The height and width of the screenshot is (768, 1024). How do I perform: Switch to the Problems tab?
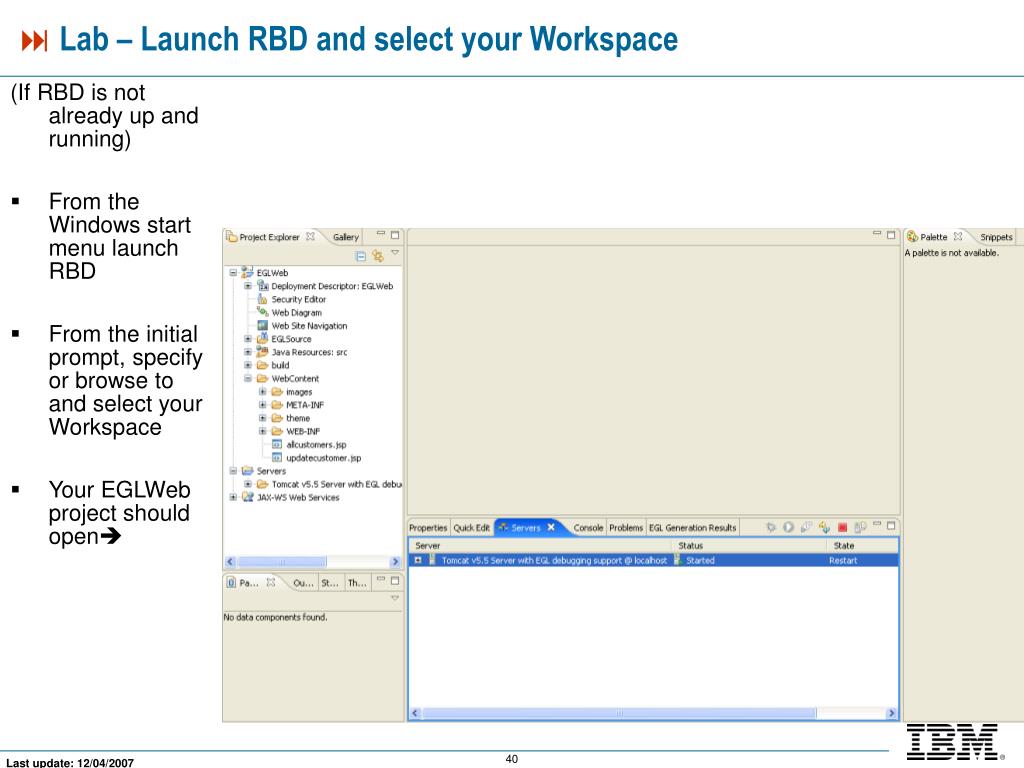pyautogui.click(x=626, y=528)
